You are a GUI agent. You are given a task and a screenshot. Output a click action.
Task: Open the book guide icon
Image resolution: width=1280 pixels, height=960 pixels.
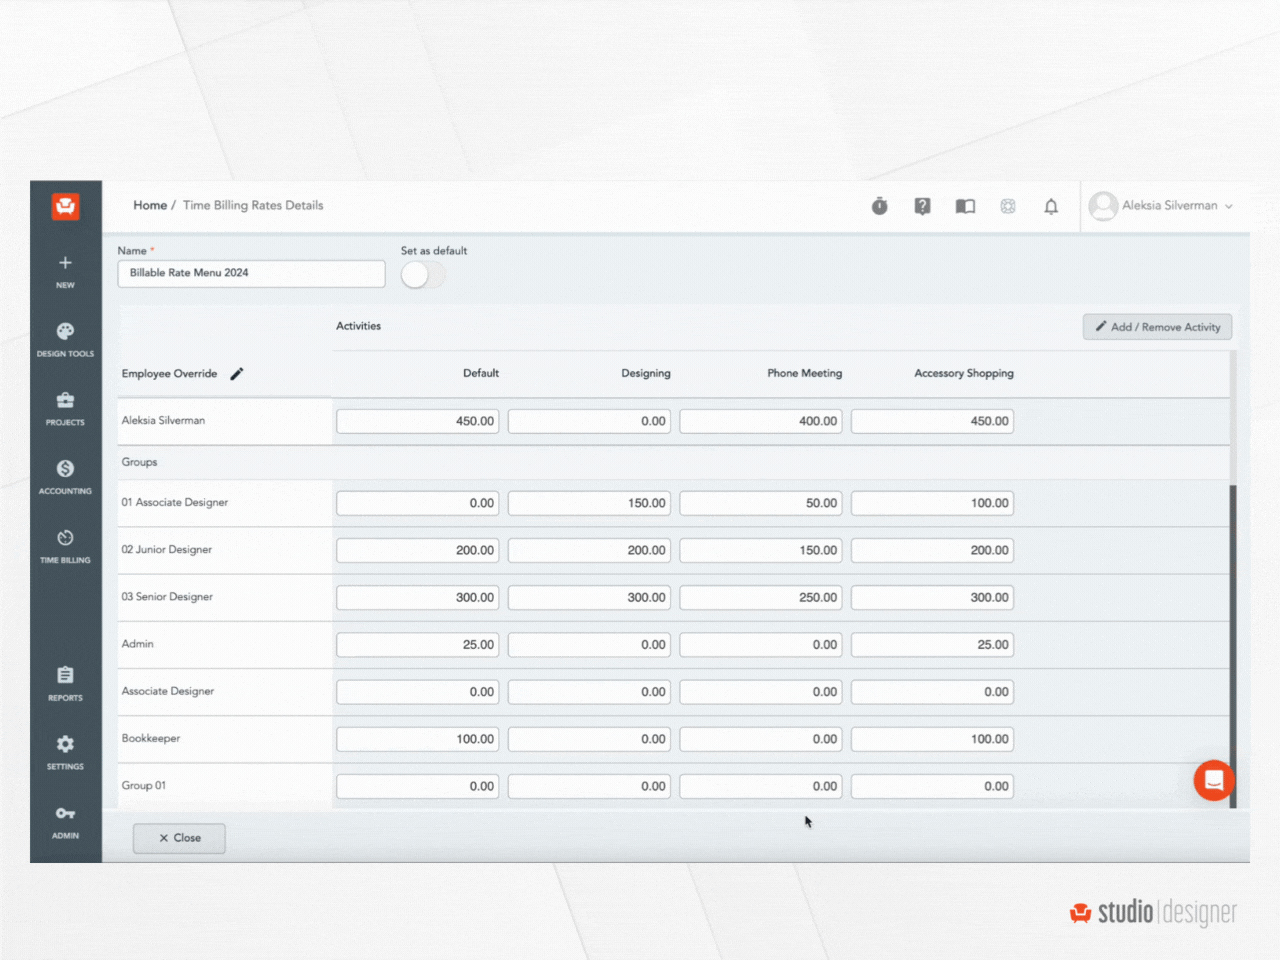pyautogui.click(x=965, y=206)
